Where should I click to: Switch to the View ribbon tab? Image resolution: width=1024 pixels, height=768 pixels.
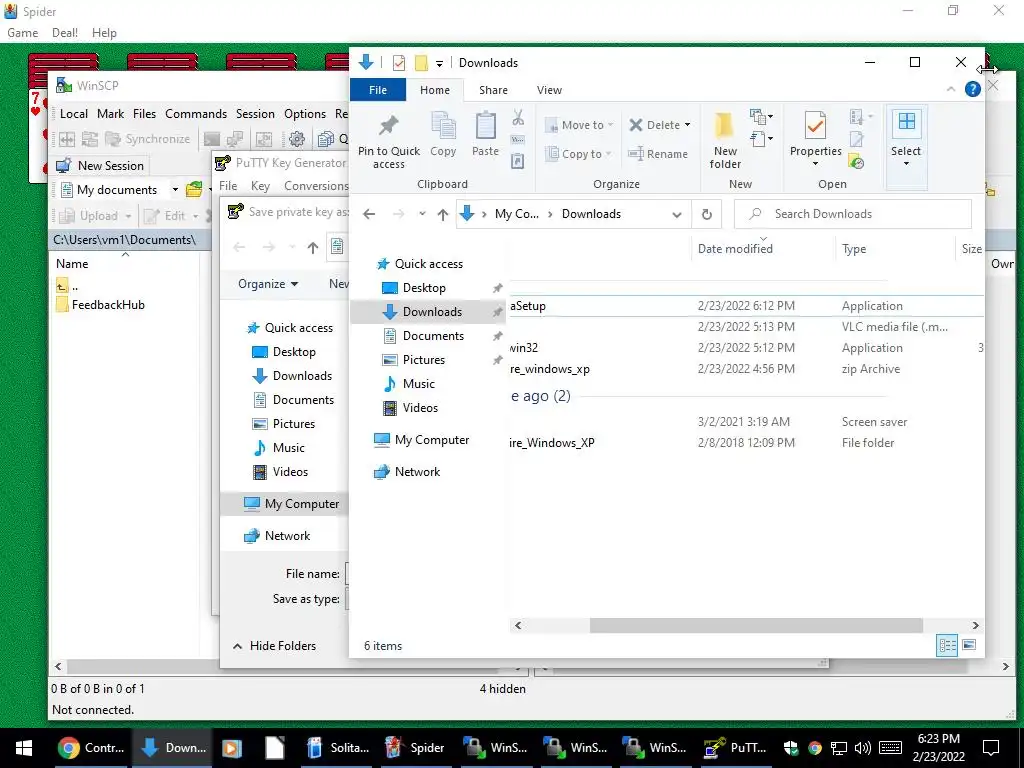549,90
